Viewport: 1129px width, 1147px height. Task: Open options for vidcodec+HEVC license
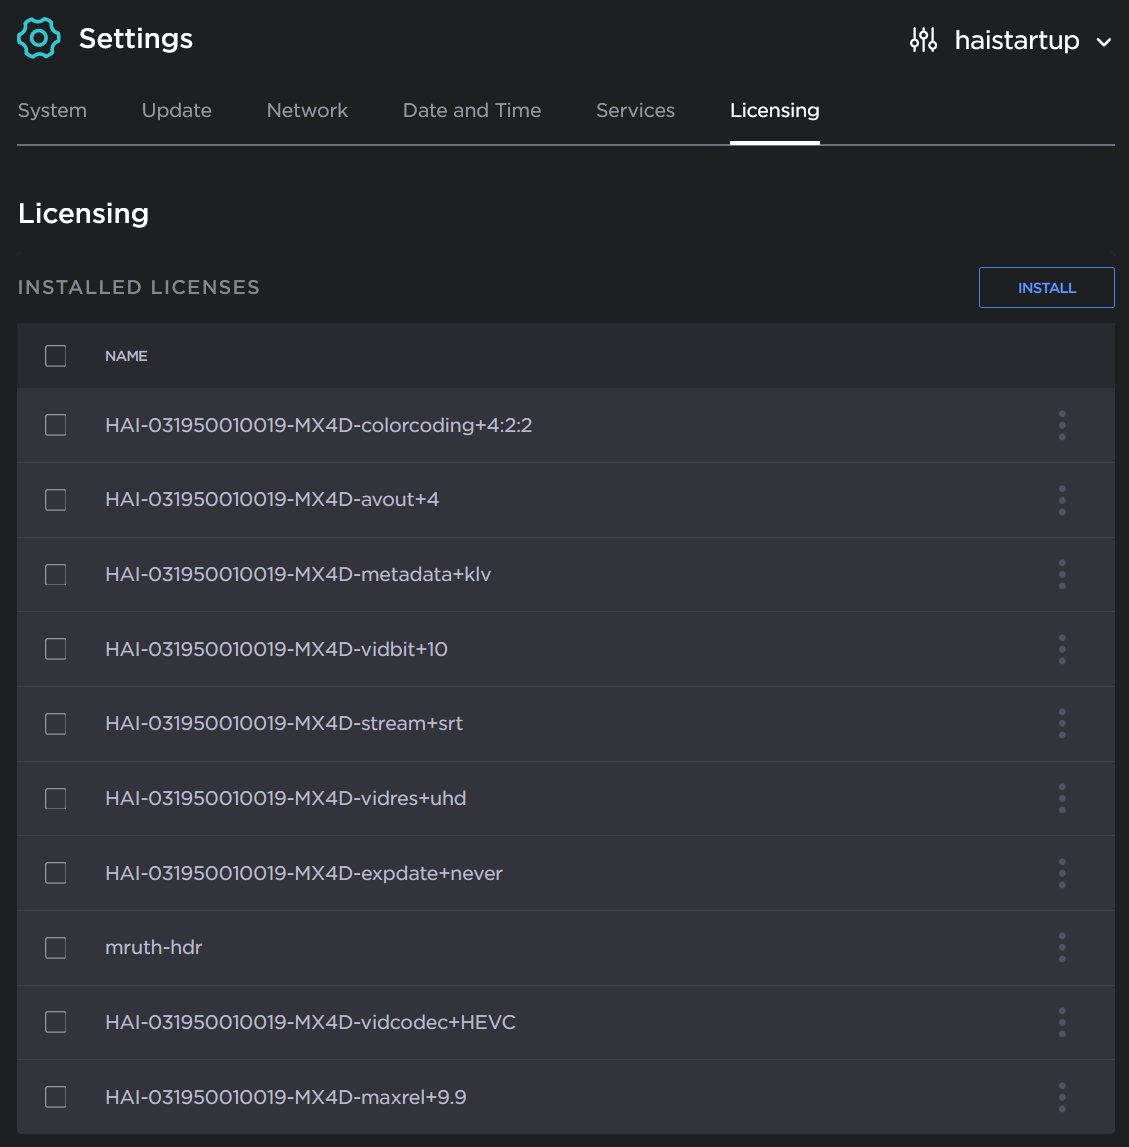point(1062,1022)
